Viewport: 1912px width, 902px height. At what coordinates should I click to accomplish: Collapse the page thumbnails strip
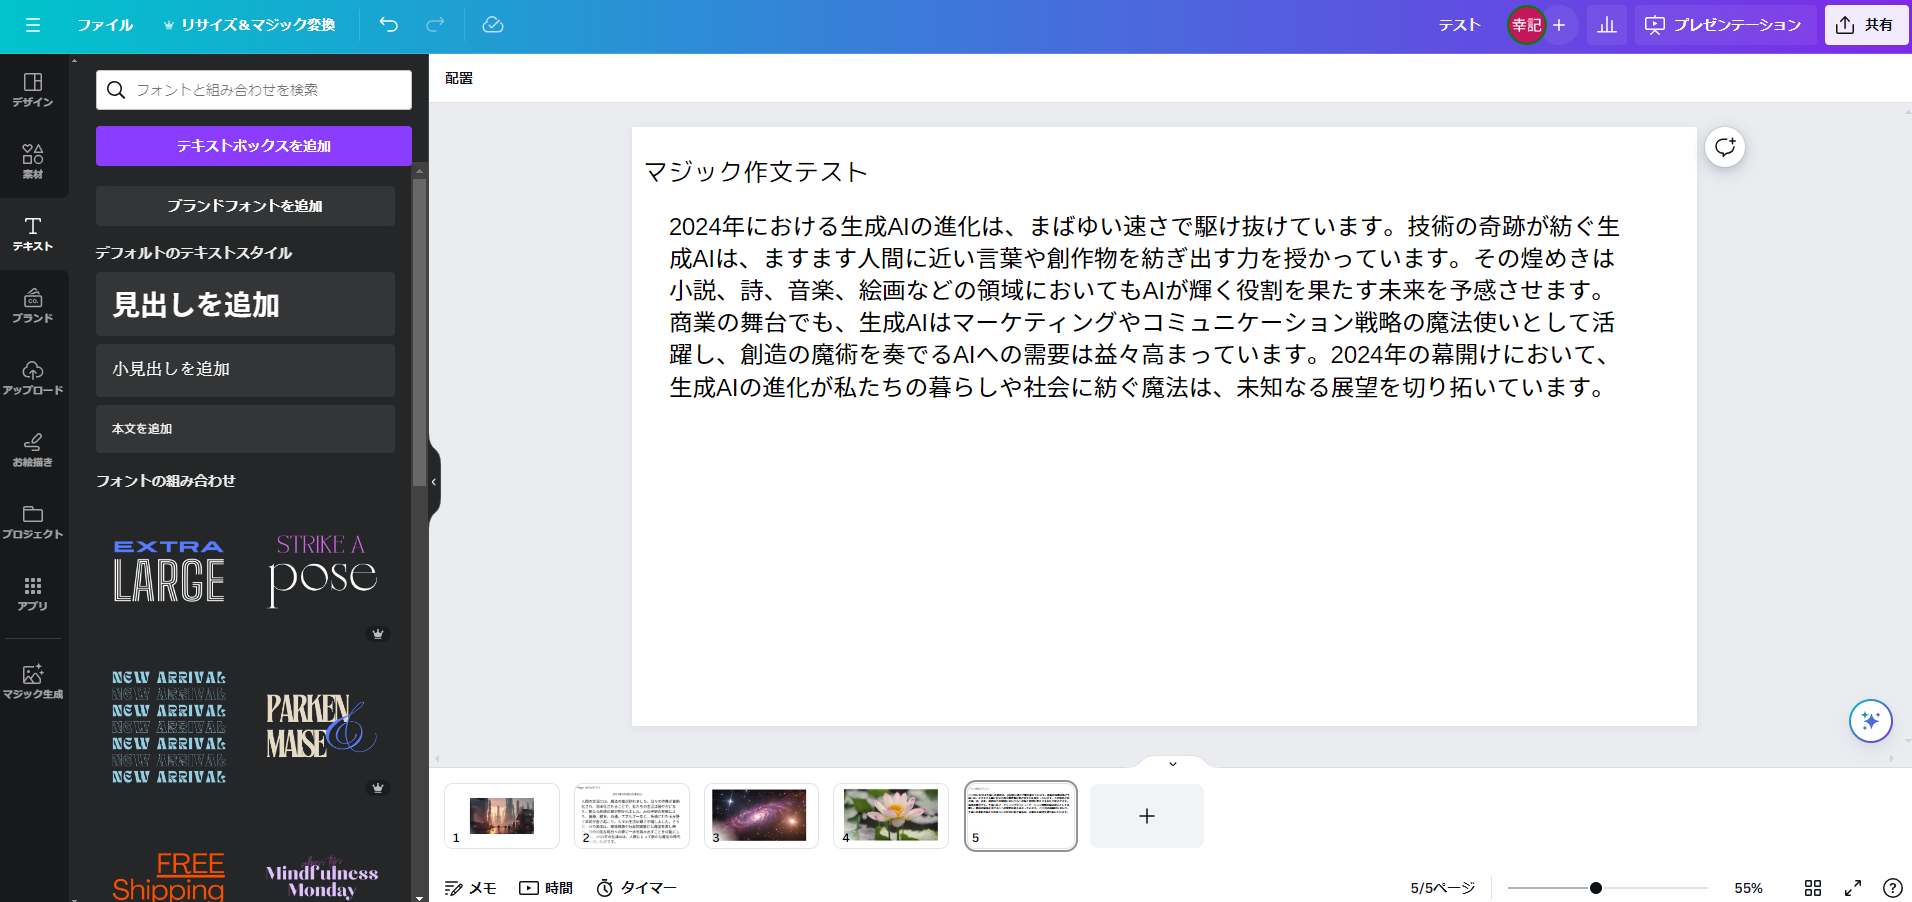(x=1172, y=764)
